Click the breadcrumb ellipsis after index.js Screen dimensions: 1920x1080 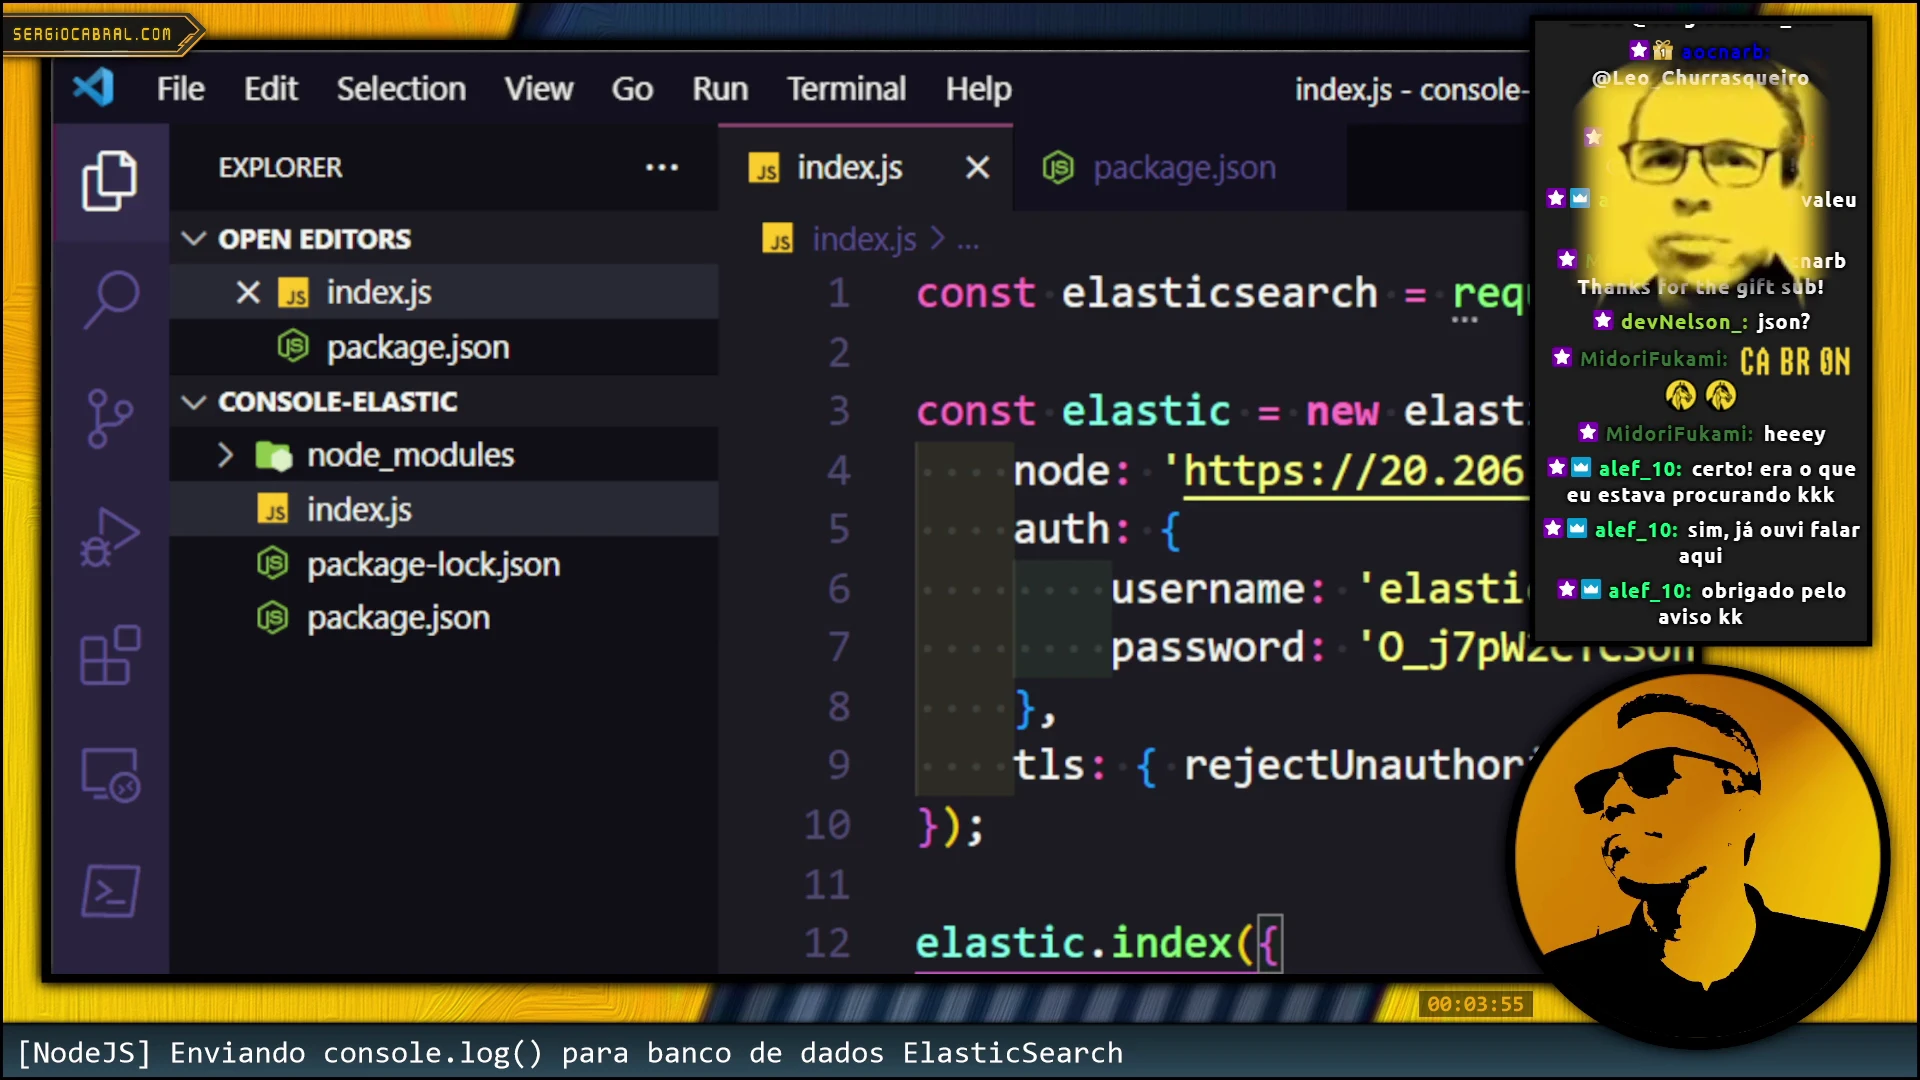pyautogui.click(x=968, y=242)
